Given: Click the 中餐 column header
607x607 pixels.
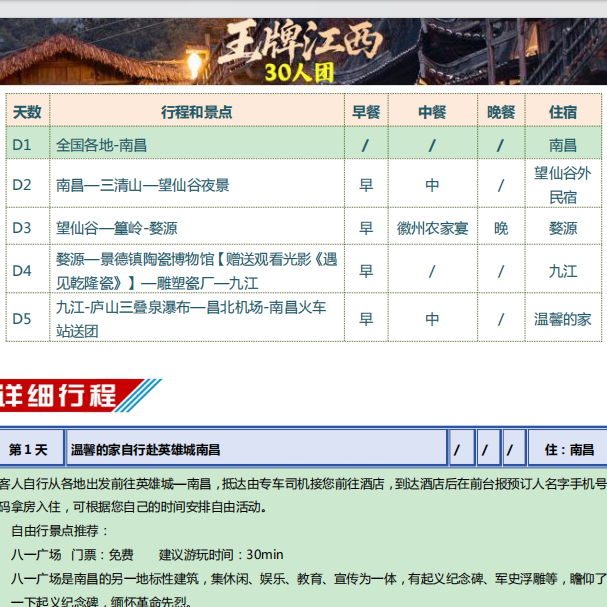Looking at the screenshot, I should tap(432, 111).
